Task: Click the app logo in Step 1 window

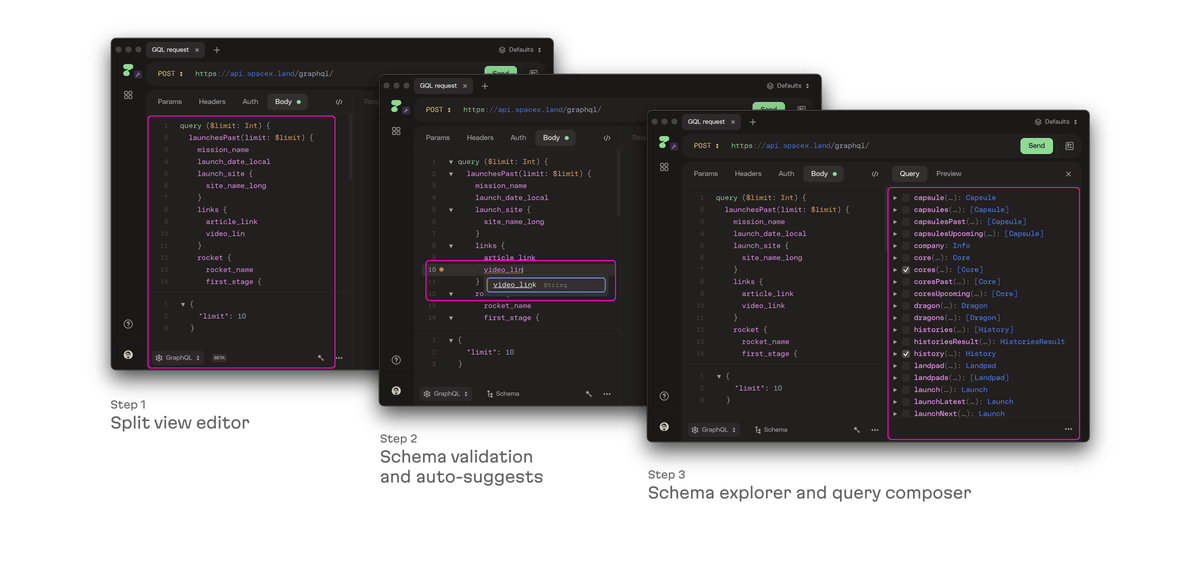Action: coord(128,71)
